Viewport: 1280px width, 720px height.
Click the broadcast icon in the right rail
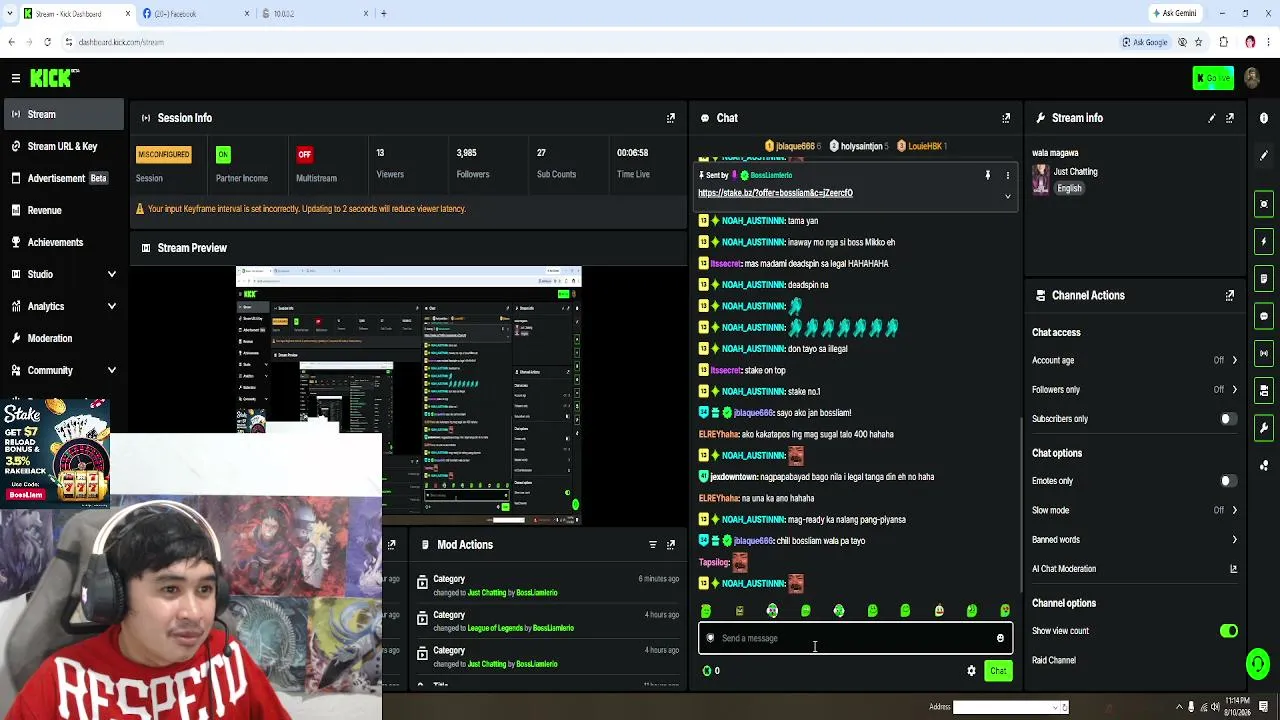(1264, 353)
